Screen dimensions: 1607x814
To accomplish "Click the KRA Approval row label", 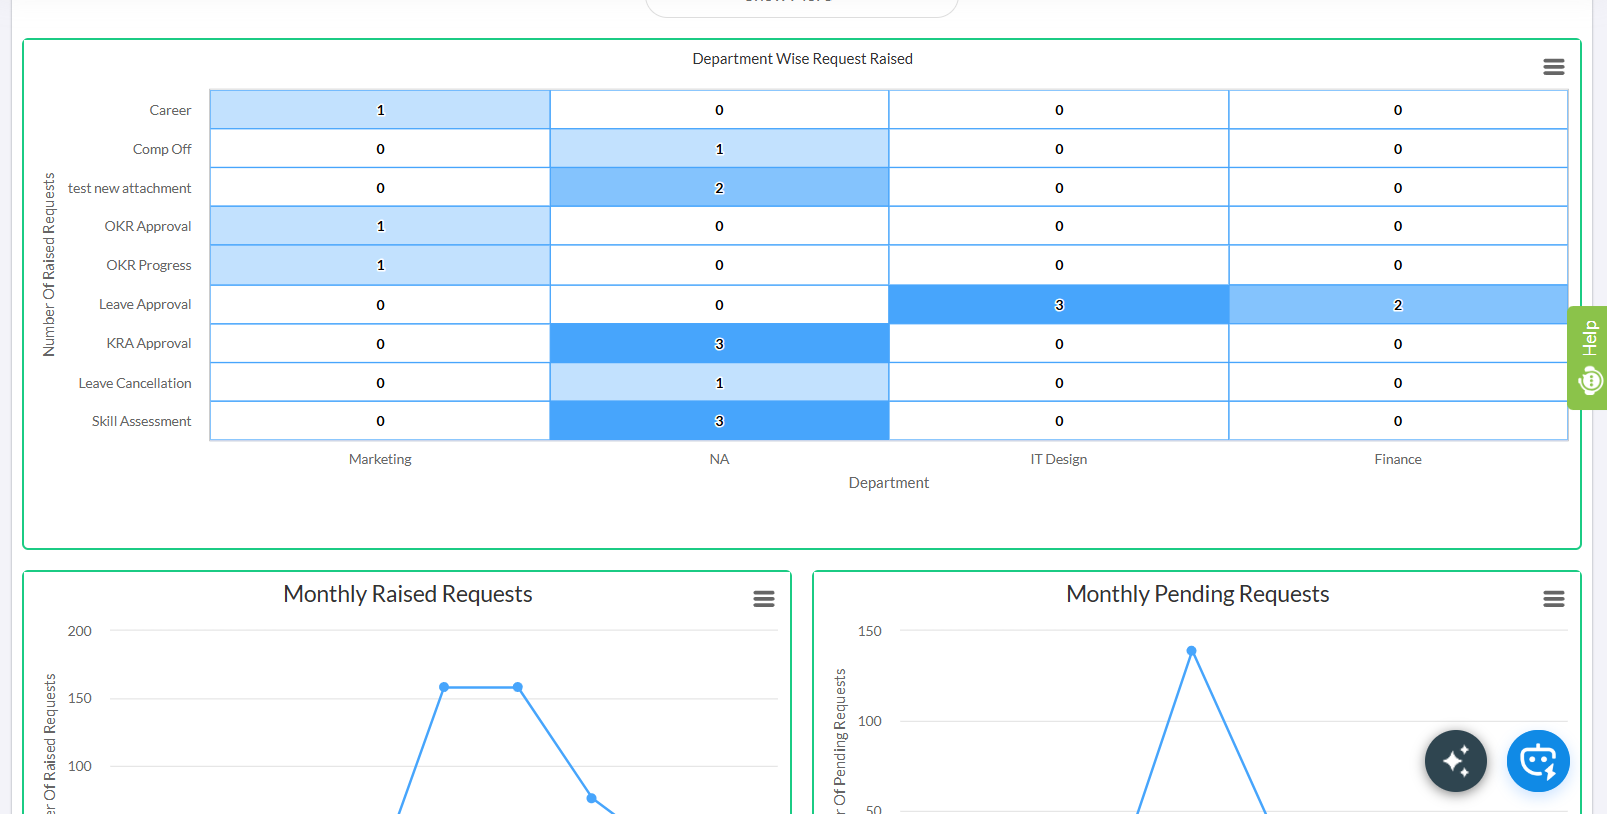I will [149, 343].
